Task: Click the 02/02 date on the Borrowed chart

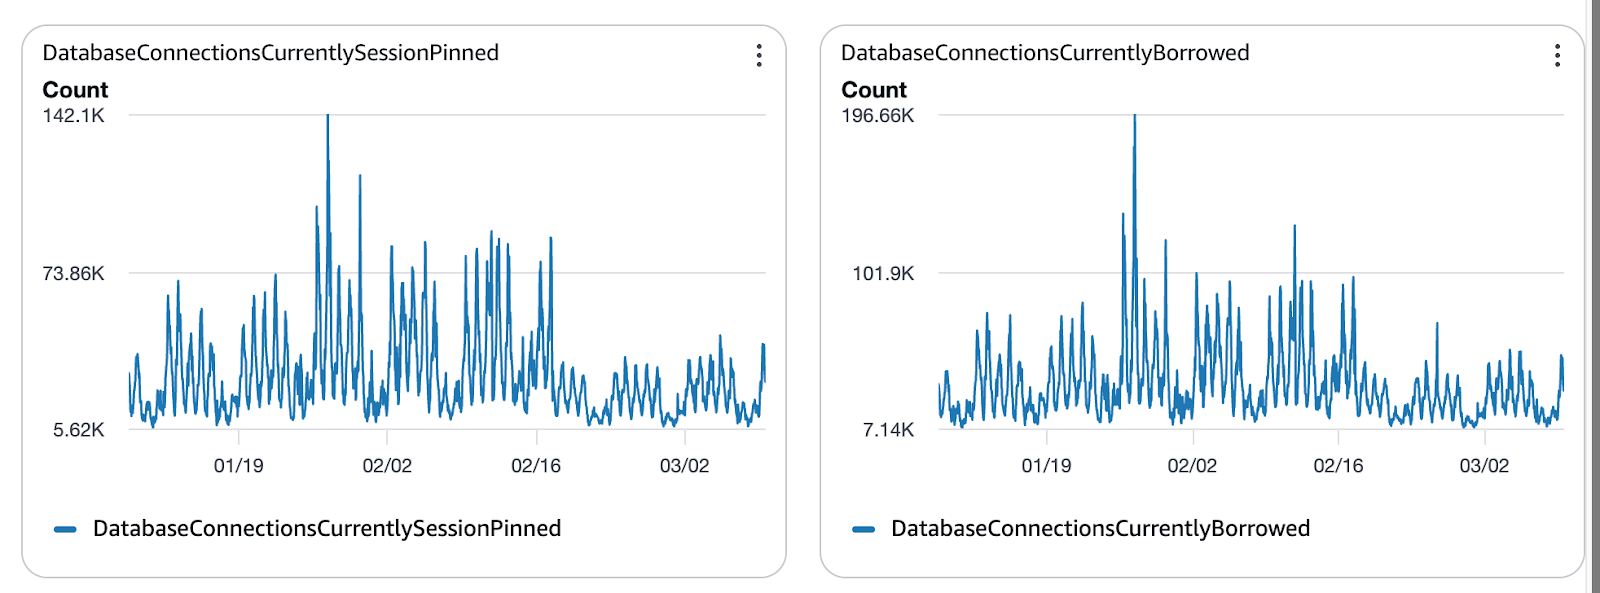Action: (1192, 466)
